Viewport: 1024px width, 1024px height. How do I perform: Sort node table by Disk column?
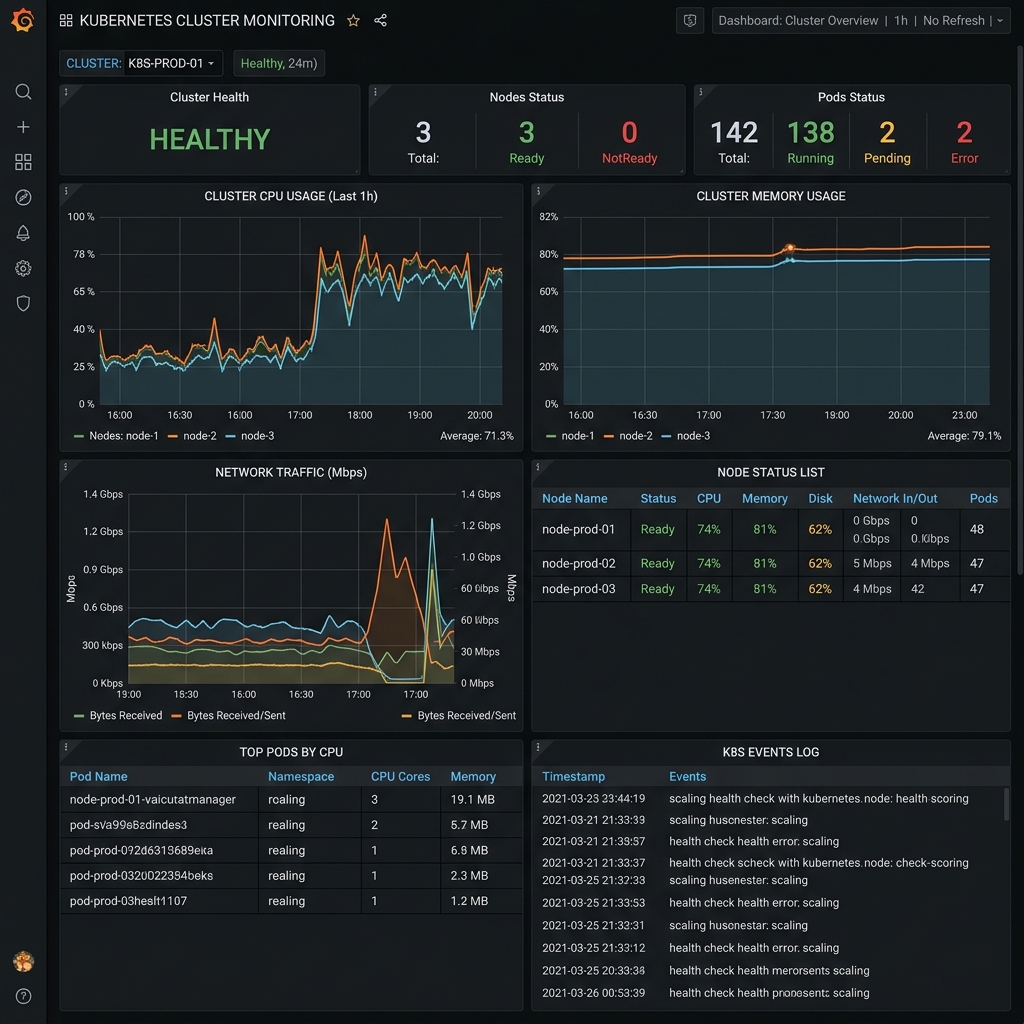(820, 498)
